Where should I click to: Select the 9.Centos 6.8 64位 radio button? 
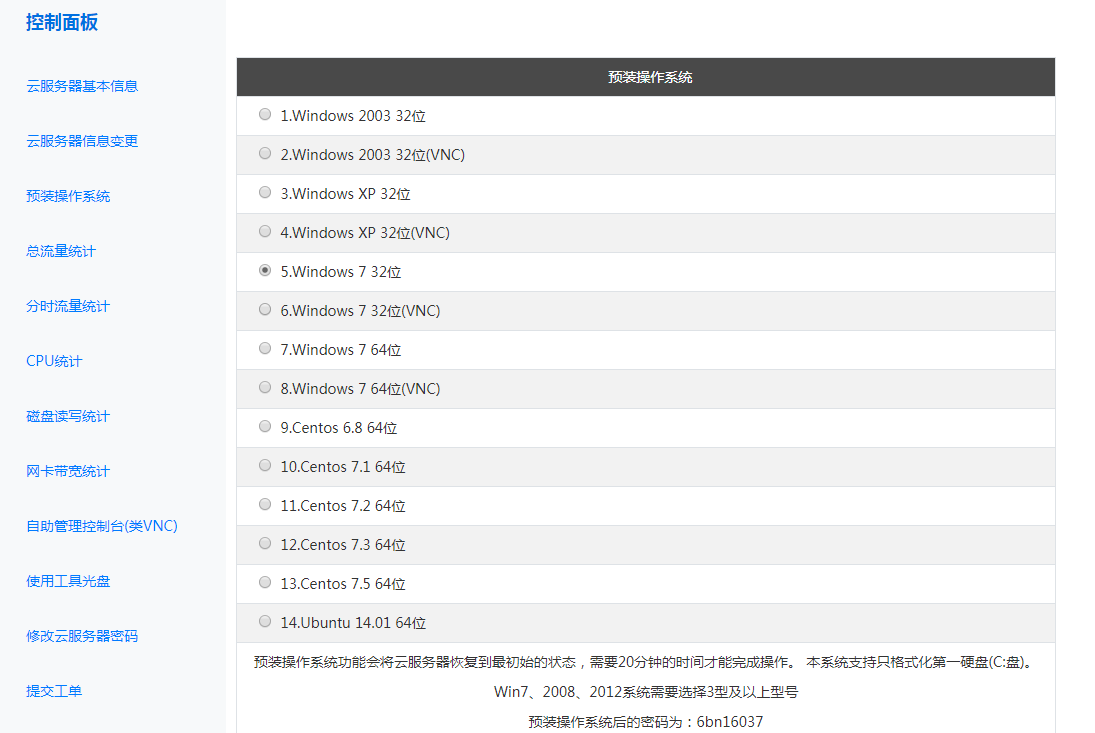point(265,427)
